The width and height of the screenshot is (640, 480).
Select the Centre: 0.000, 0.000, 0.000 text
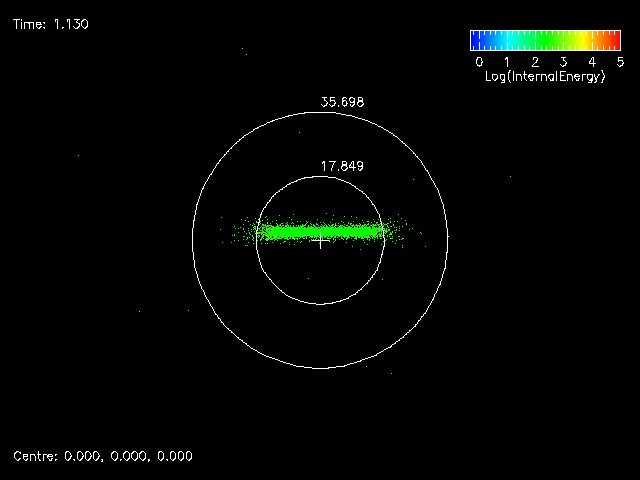[x=103, y=456]
